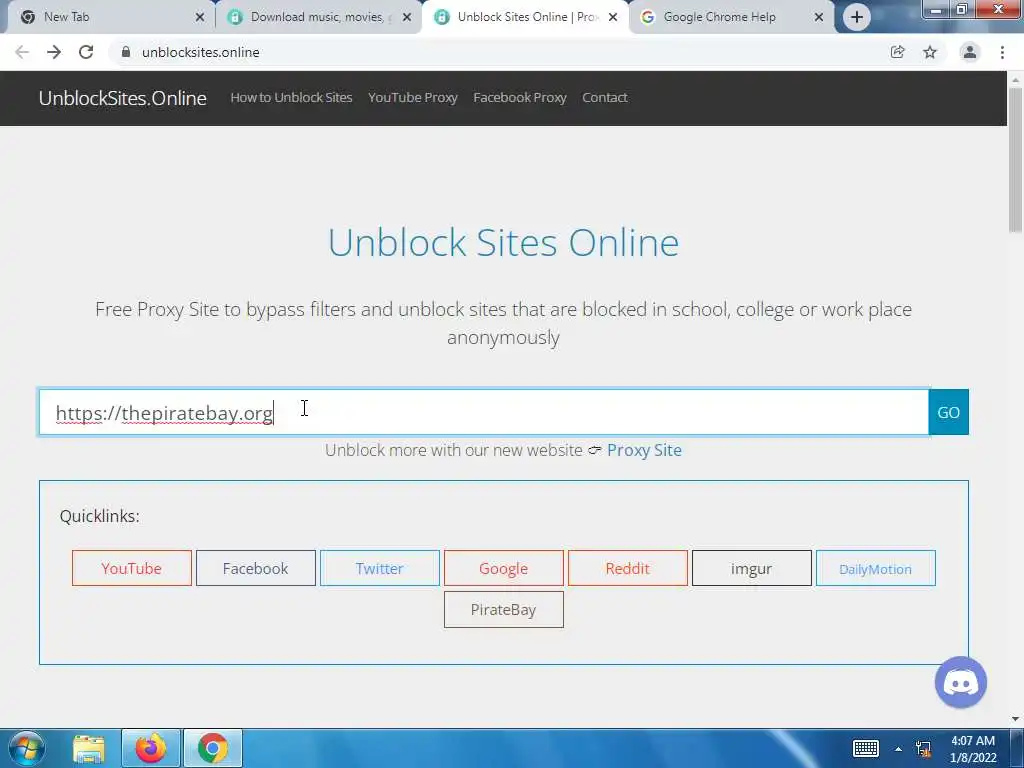Click the page vertical scrollbar thumb
This screenshot has width=1024, height=768.
(1016, 160)
